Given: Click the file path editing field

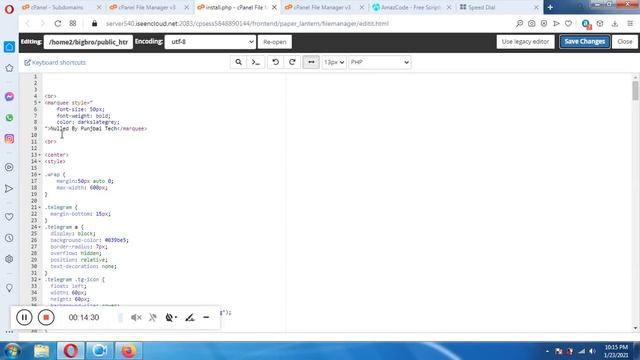Looking at the screenshot, I should [x=88, y=42].
